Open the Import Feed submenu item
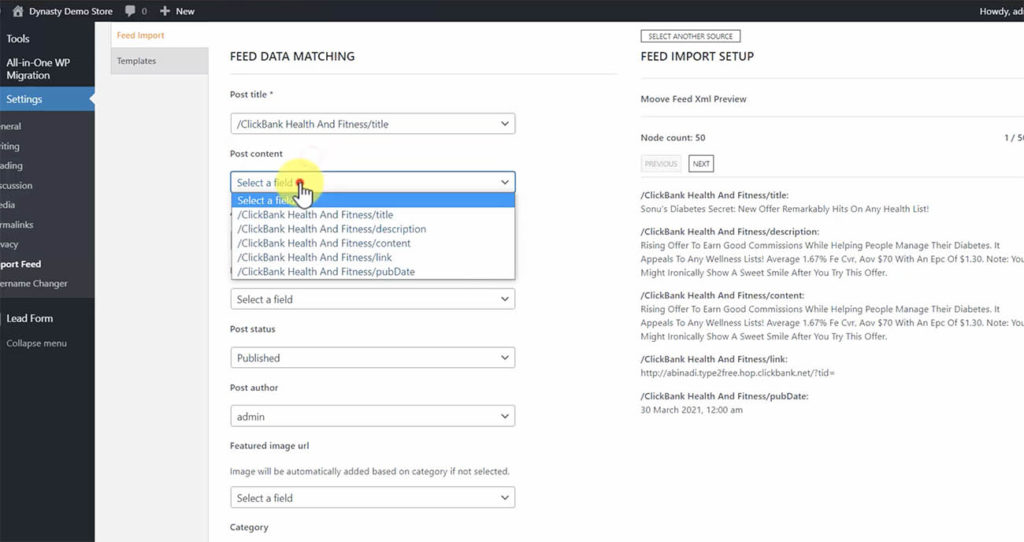This screenshot has width=1024, height=542. [x=21, y=264]
